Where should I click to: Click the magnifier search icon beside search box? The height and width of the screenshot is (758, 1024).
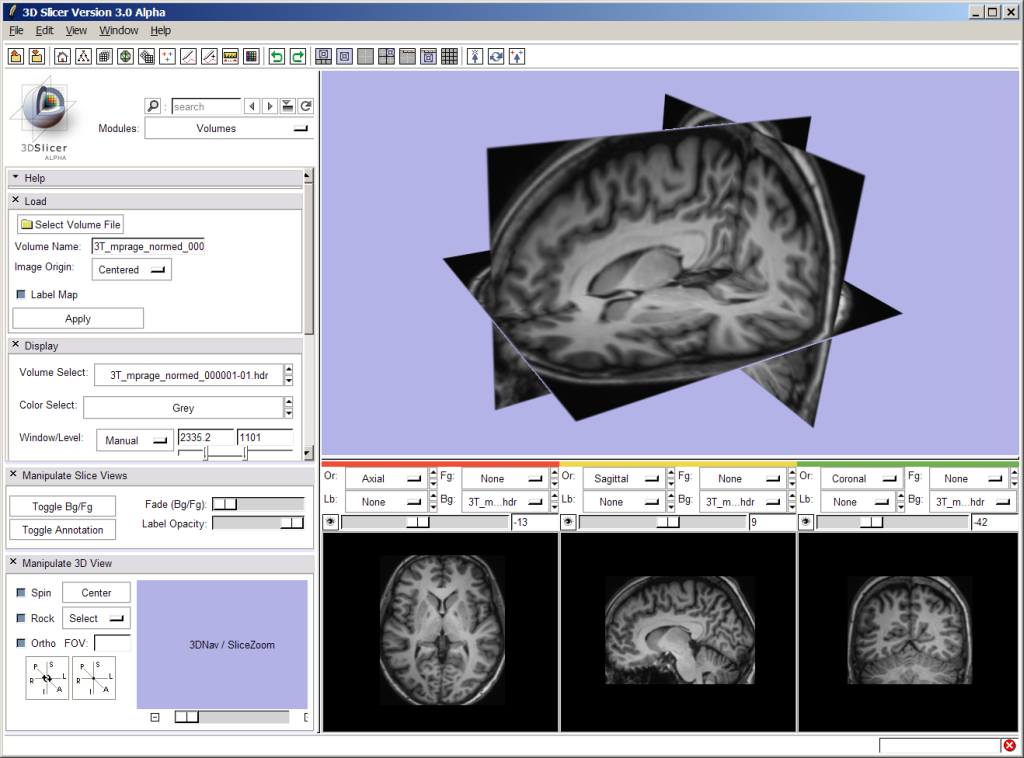(153, 106)
